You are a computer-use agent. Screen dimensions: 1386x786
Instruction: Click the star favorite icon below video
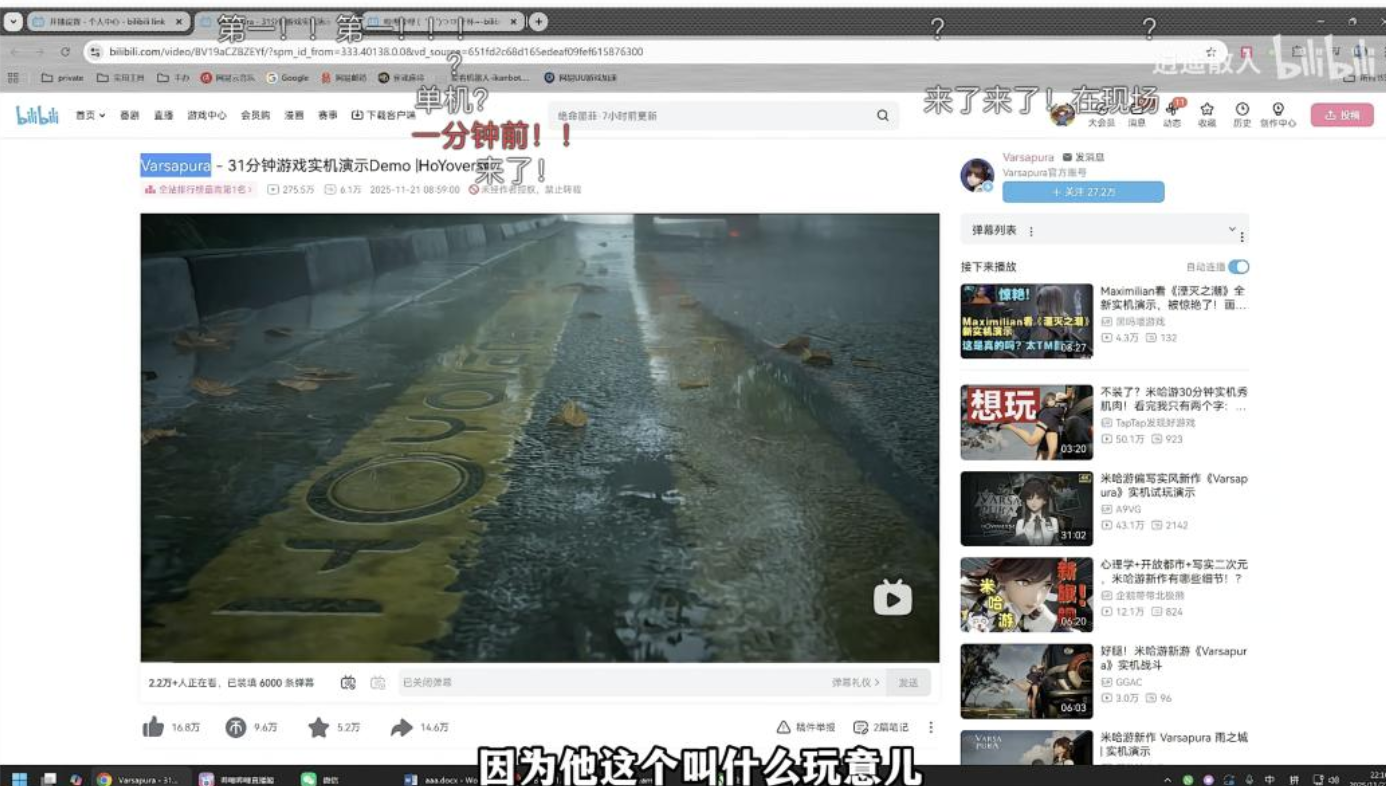(318, 727)
